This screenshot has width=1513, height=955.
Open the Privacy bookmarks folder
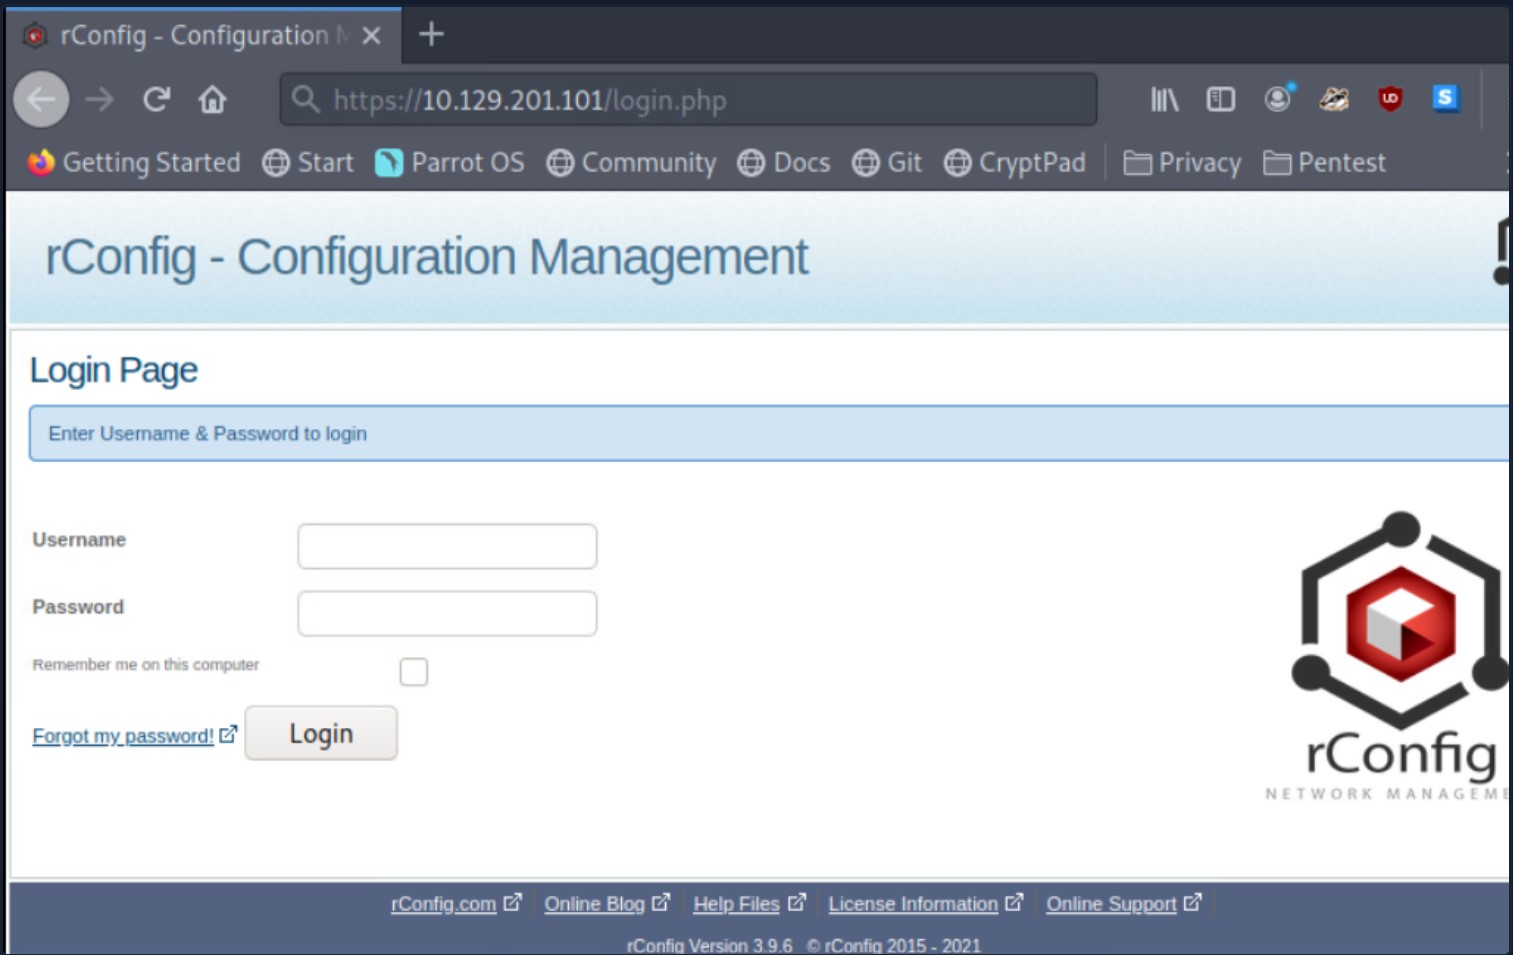tap(1182, 163)
